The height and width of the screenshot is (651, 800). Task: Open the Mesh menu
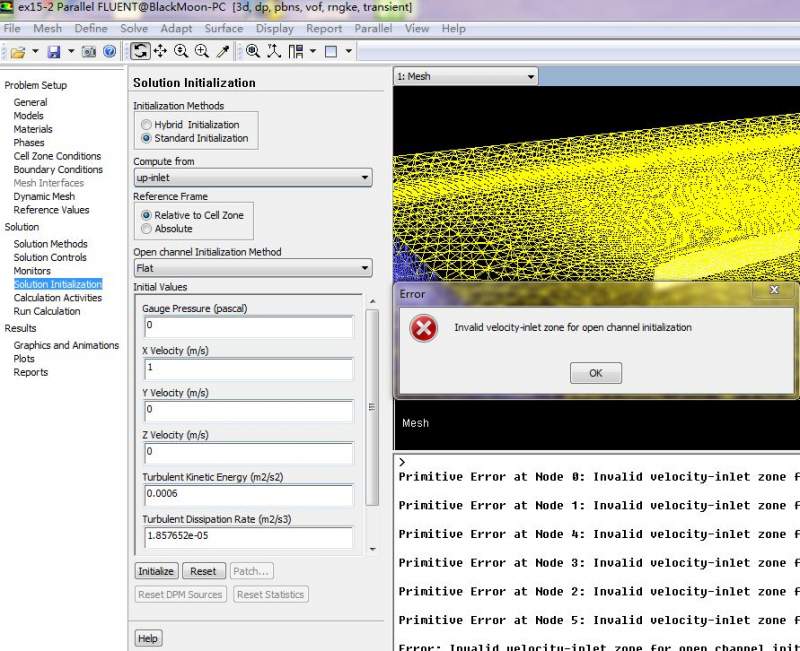[x=47, y=29]
